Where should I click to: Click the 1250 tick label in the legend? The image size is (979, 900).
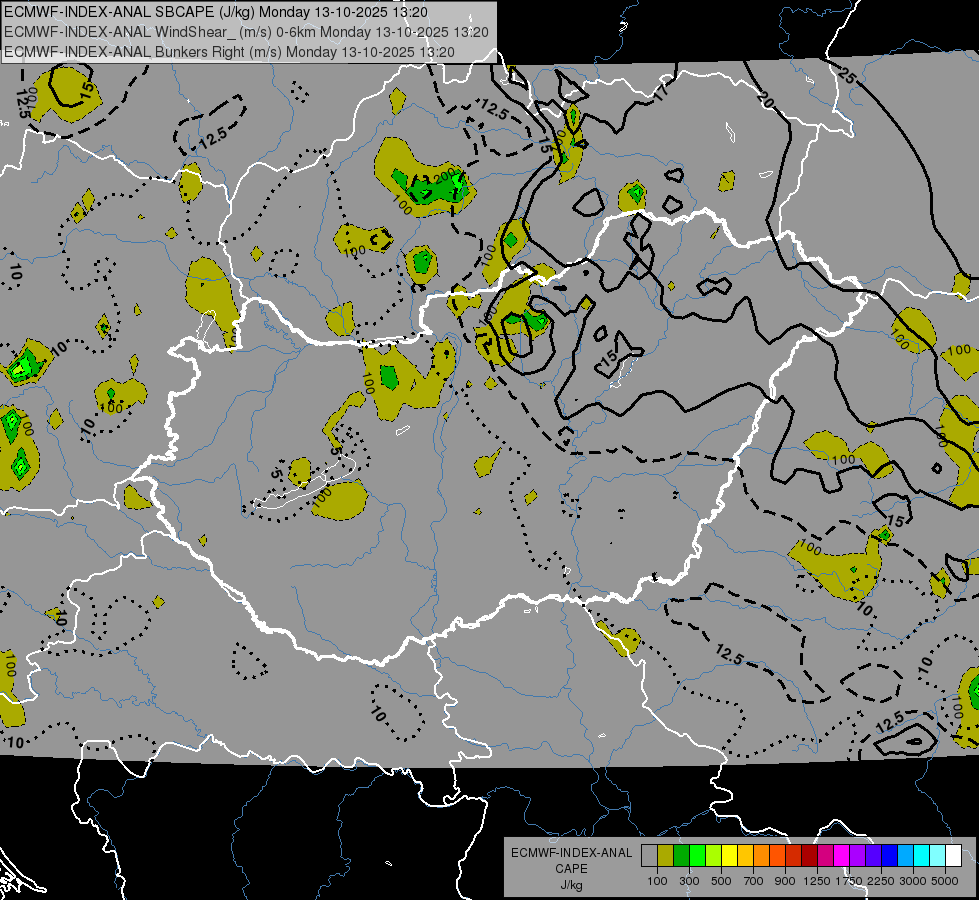pos(817,881)
